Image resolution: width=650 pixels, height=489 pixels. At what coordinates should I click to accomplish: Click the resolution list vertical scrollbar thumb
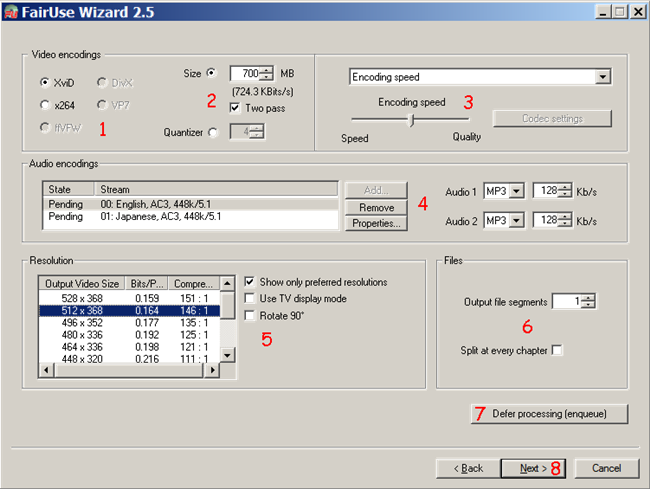(x=227, y=305)
